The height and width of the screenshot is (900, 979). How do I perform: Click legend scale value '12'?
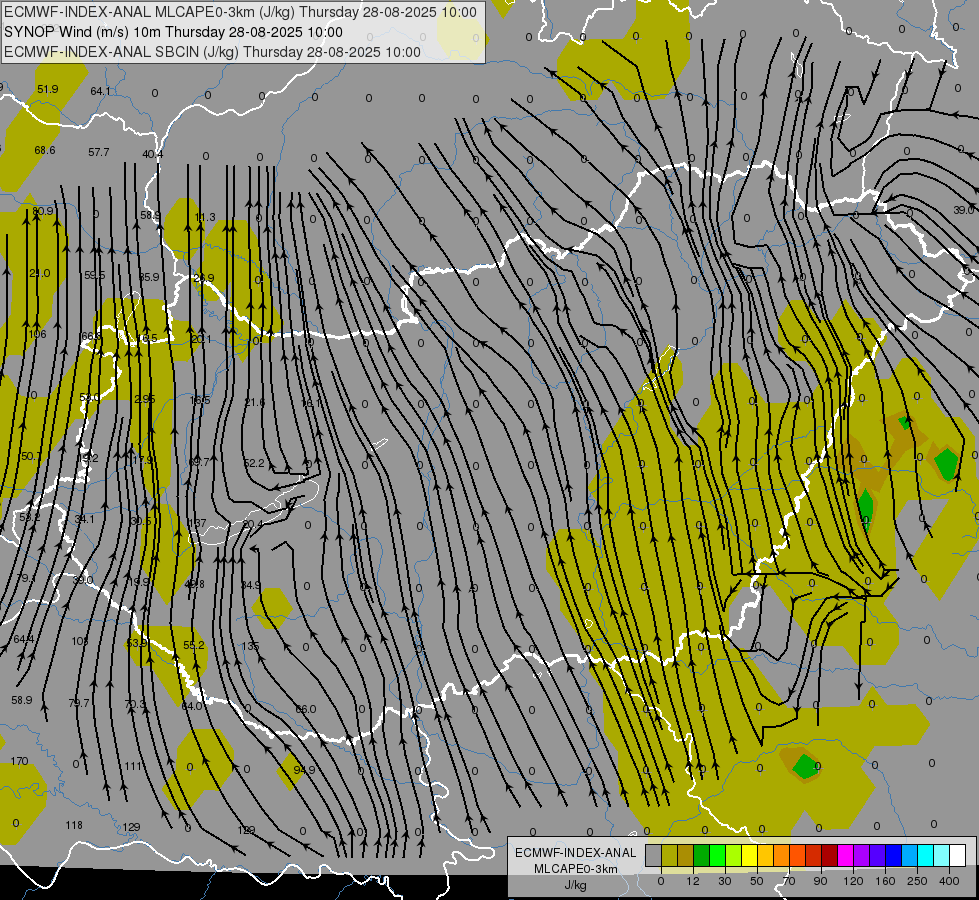693,881
